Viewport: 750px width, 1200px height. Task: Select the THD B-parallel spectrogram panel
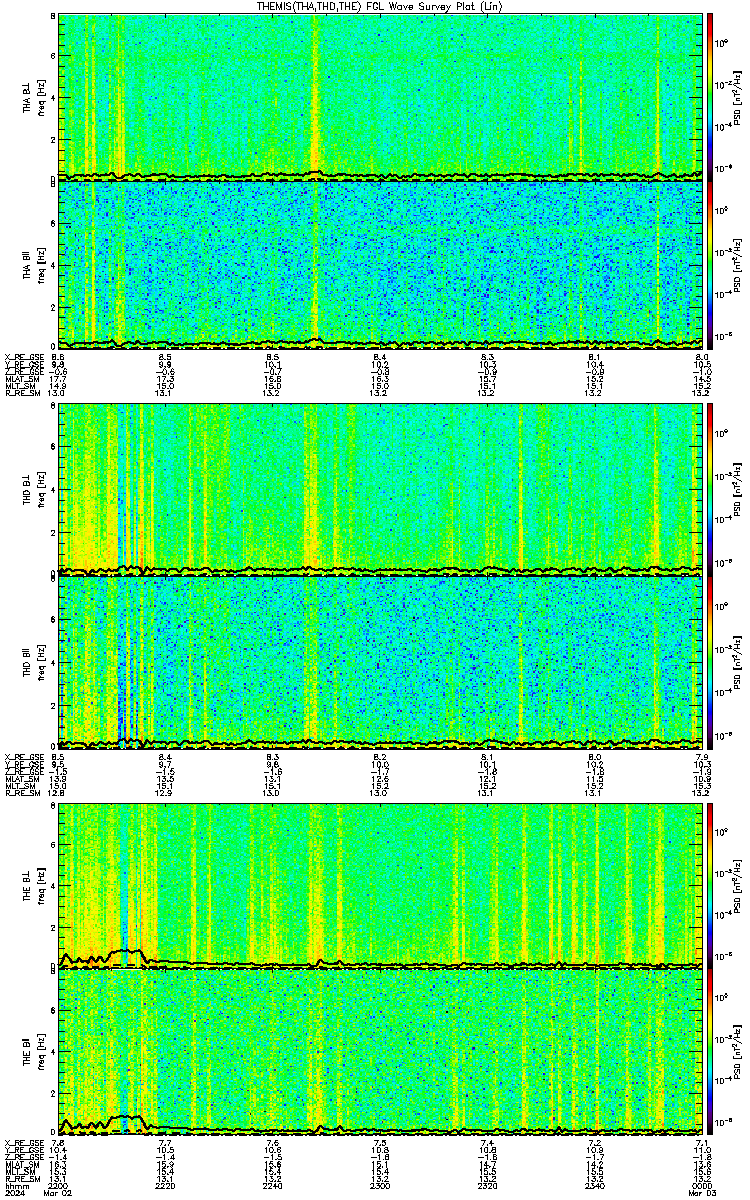point(381,661)
